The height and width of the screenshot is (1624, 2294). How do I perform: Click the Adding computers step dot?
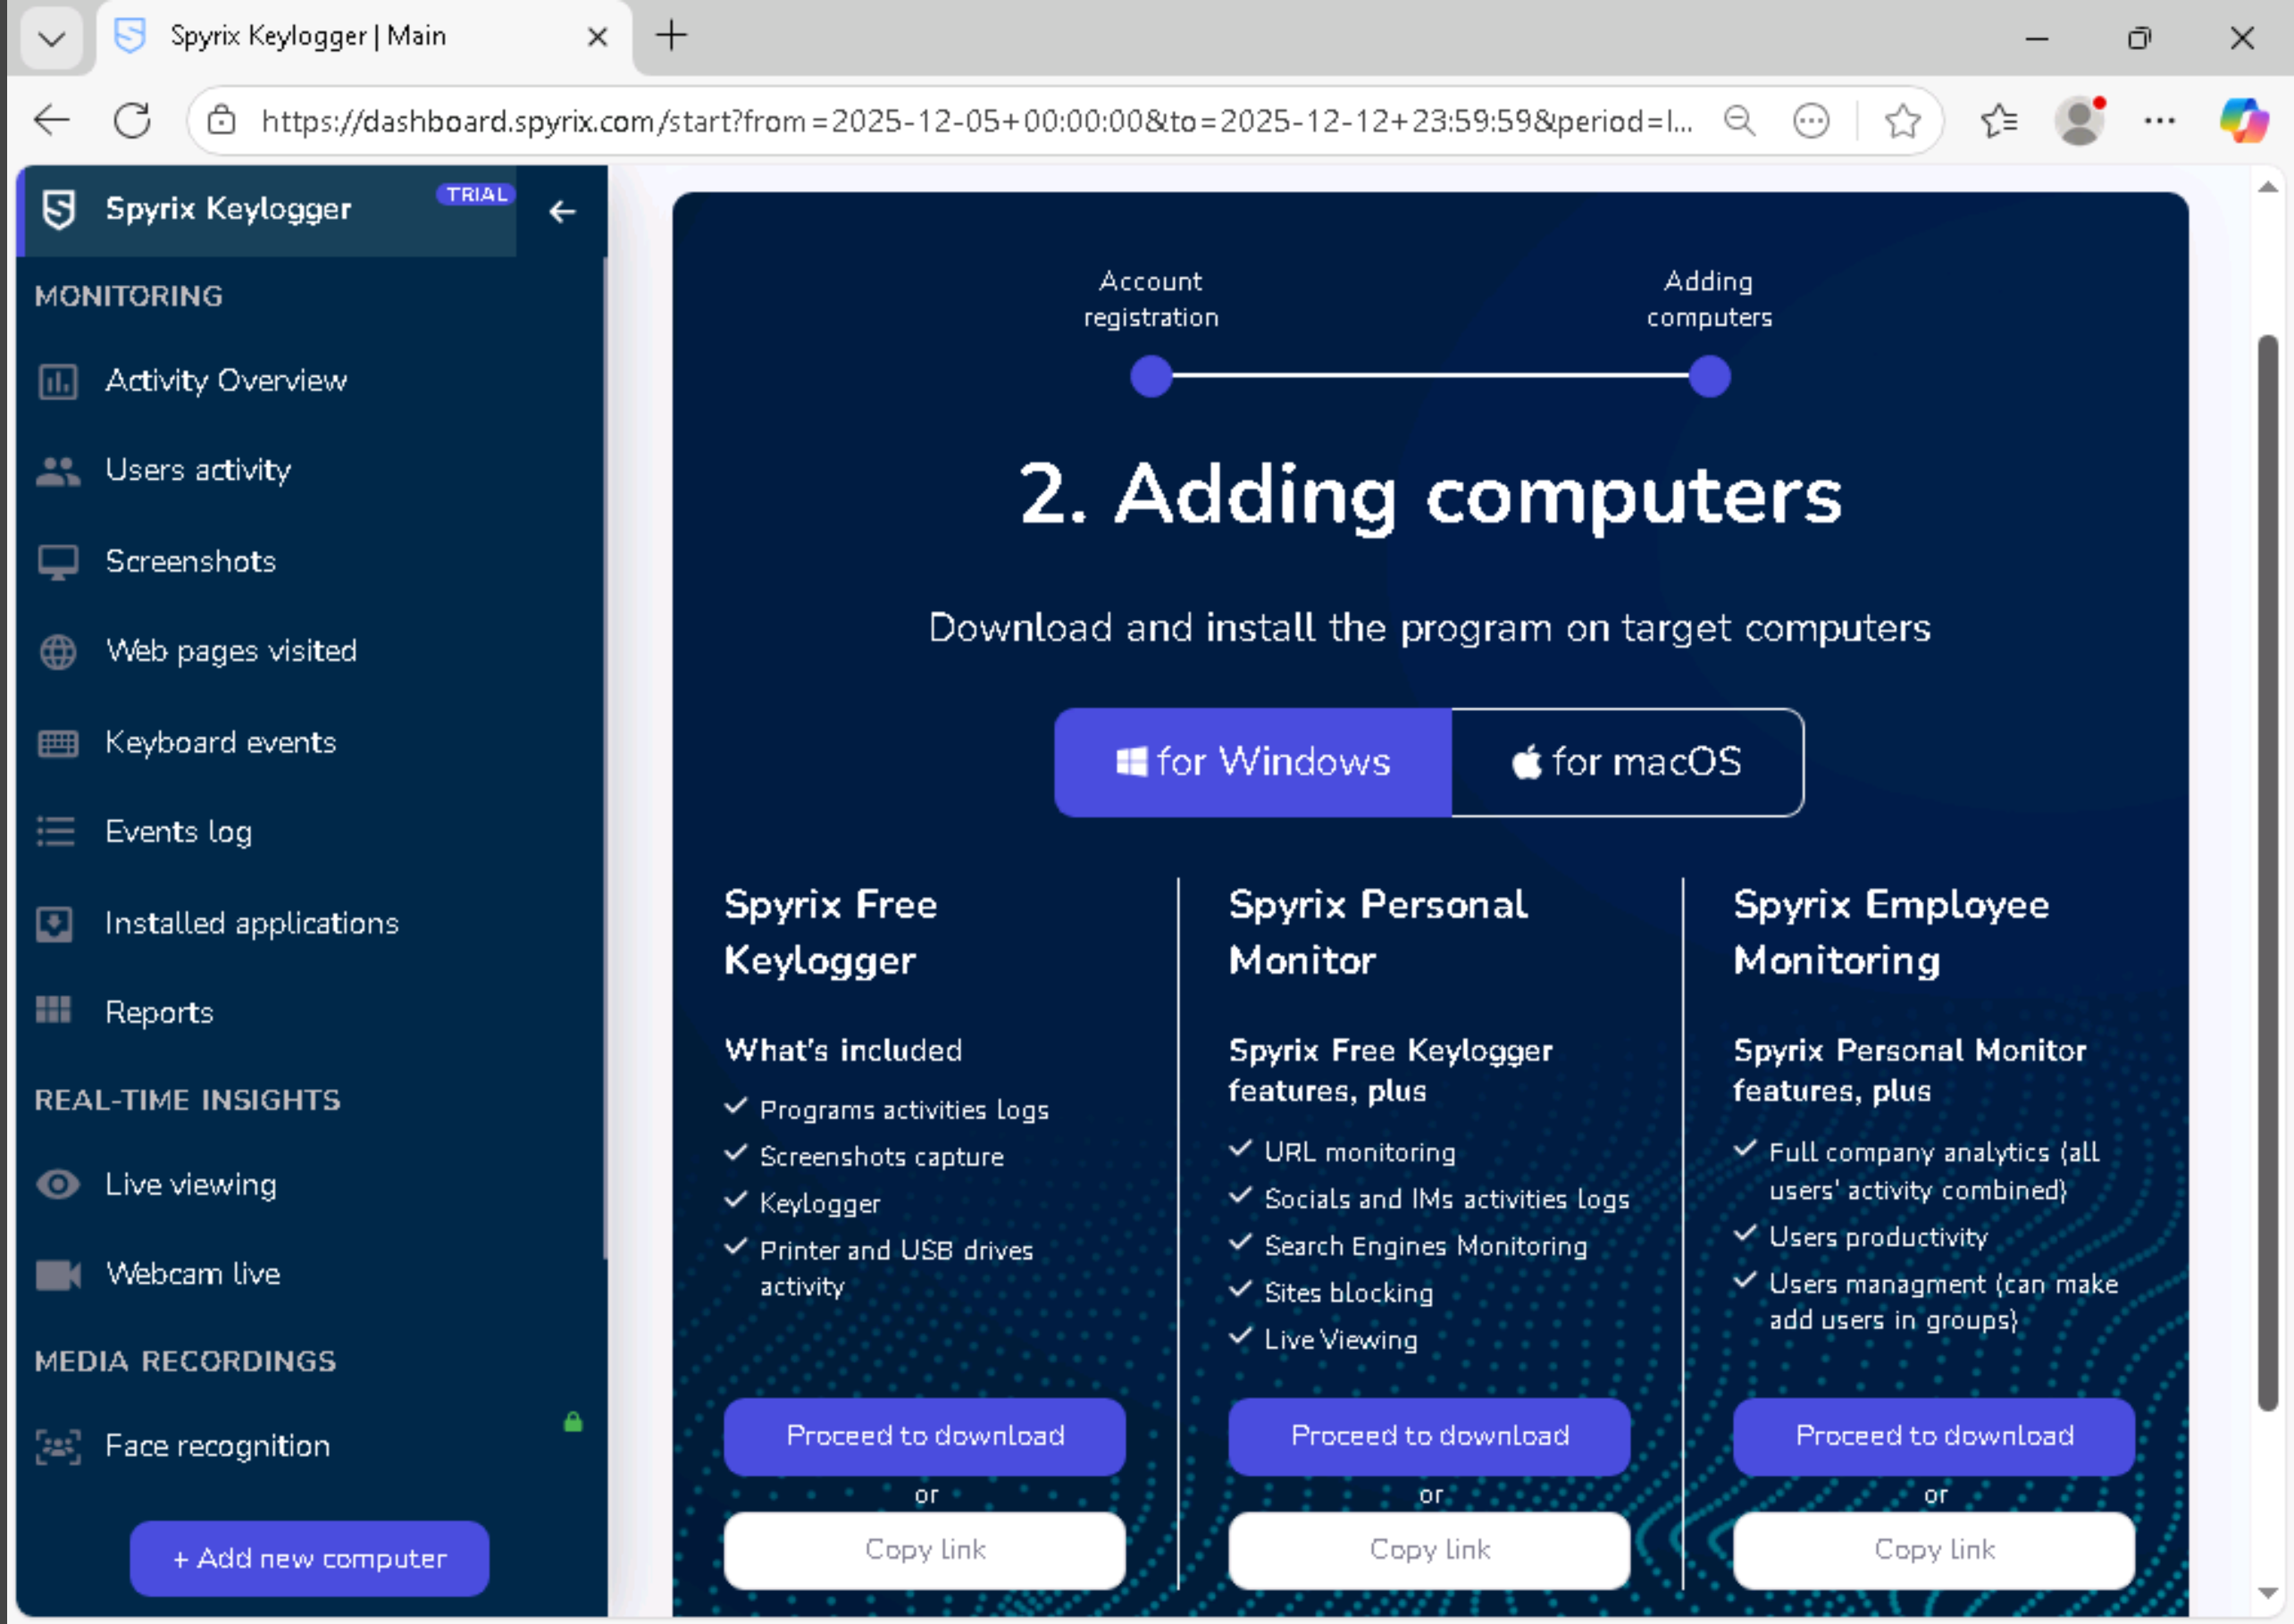(x=1710, y=377)
